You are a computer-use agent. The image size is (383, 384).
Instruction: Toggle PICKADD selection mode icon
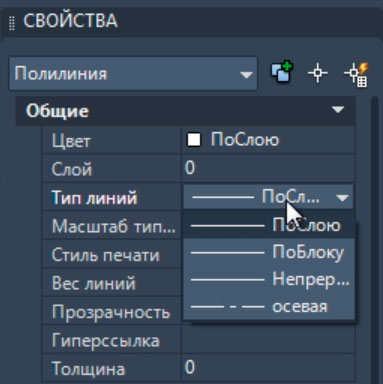tap(282, 72)
